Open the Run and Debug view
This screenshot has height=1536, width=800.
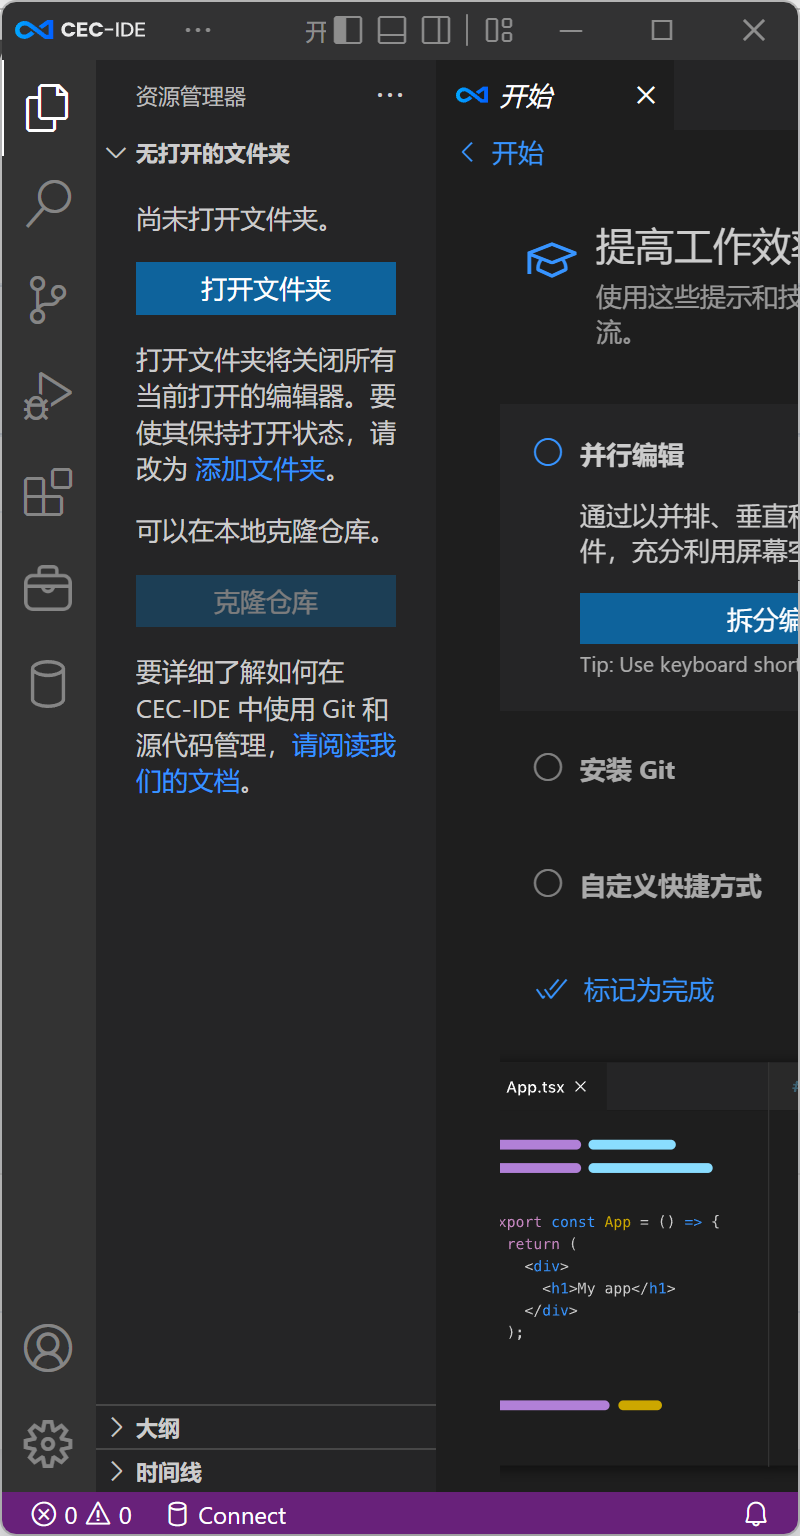[48, 396]
